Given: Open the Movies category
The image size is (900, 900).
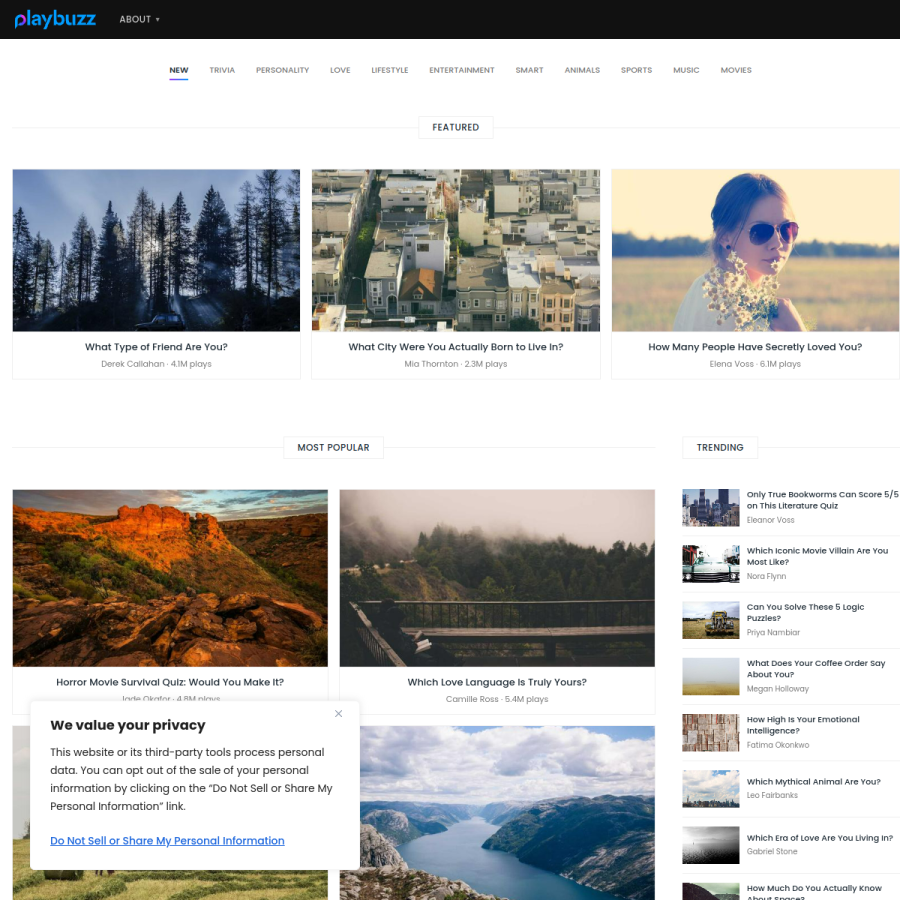Looking at the screenshot, I should click(x=736, y=70).
